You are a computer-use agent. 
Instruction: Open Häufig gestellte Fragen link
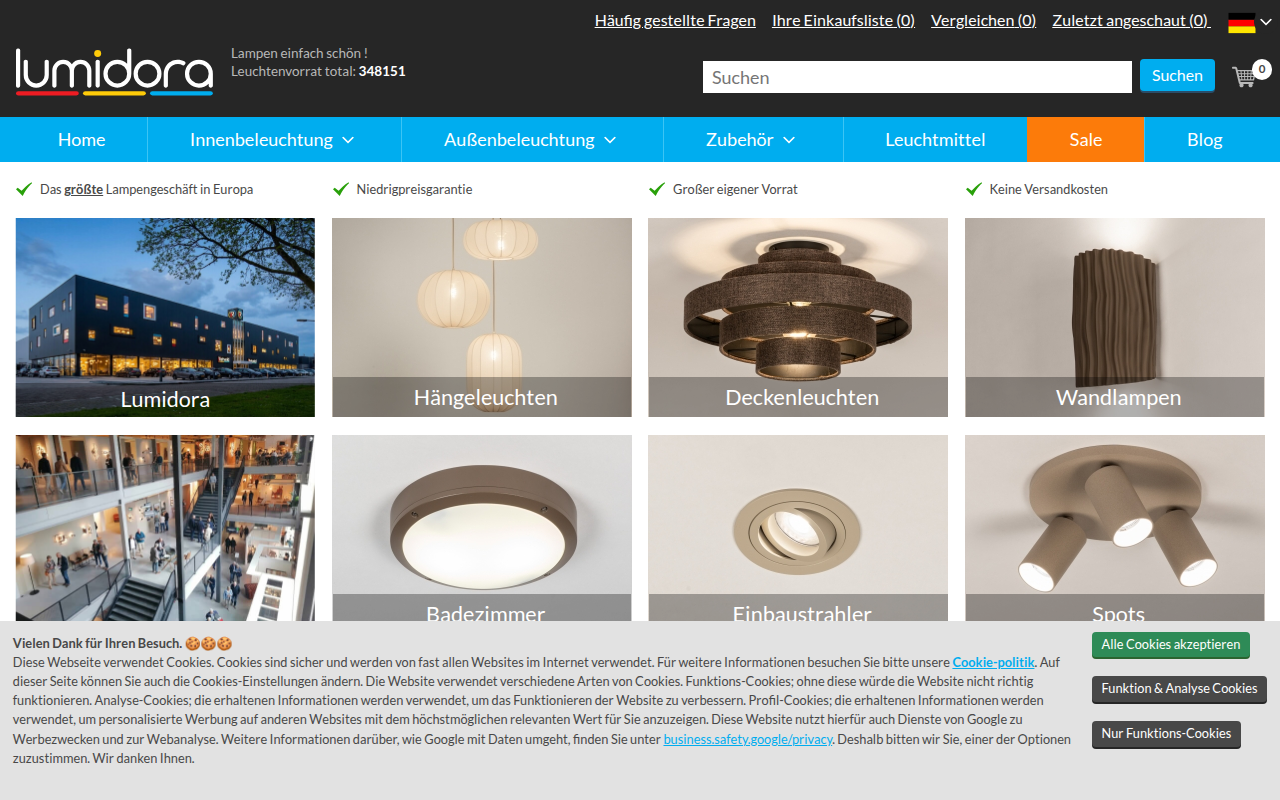(675, 20)
